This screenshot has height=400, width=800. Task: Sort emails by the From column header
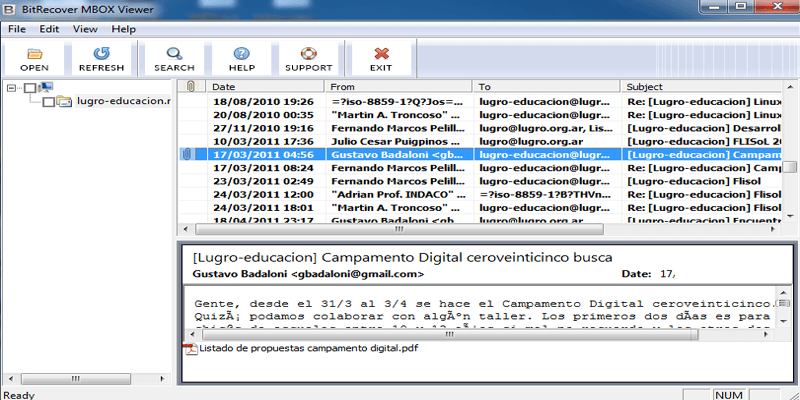pyautogui.click(x=399, y=86)
